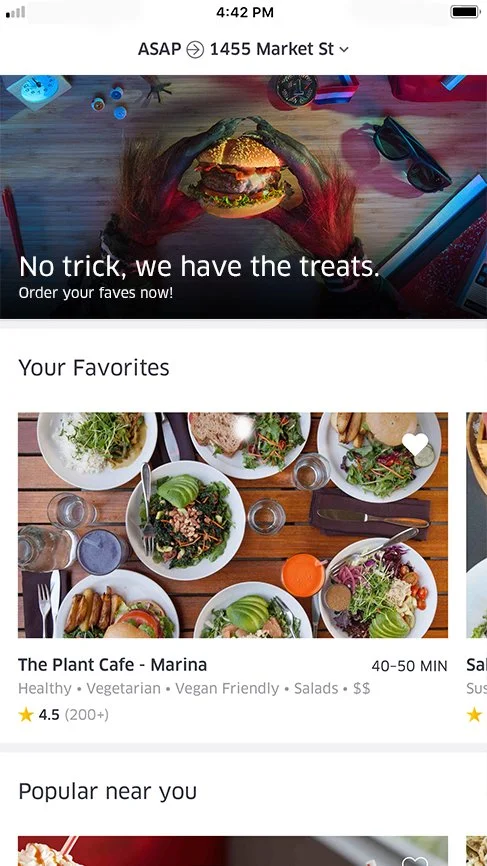Tap the heart on the bottom restaurant card
This screenshot has height=866, width=487.
click(x=415, y=861)
